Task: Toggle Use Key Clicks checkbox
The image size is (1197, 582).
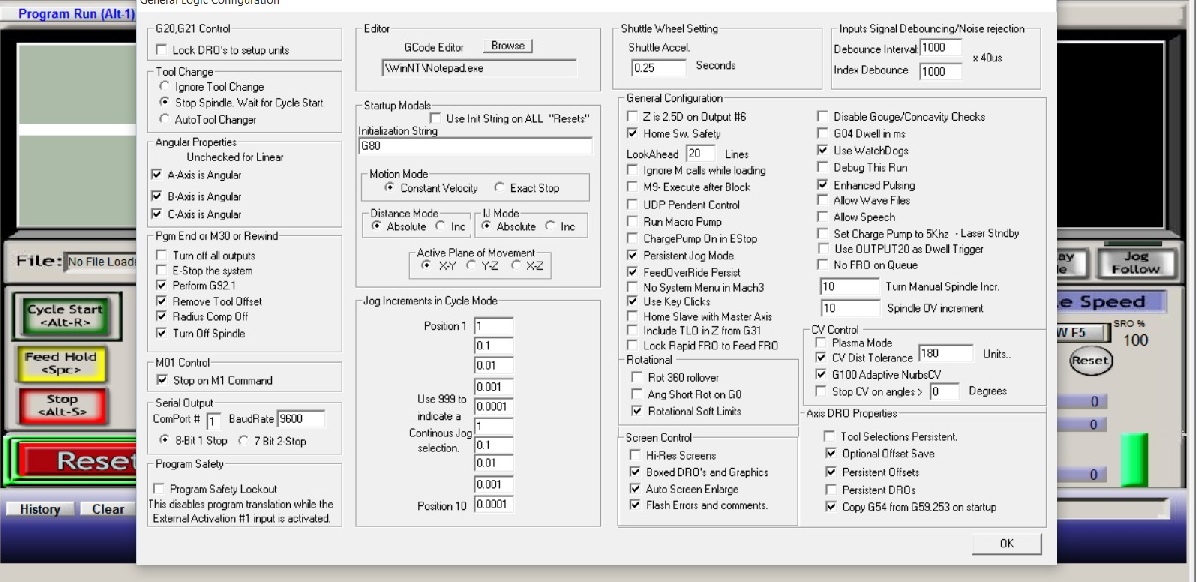Action: (632, 301)
